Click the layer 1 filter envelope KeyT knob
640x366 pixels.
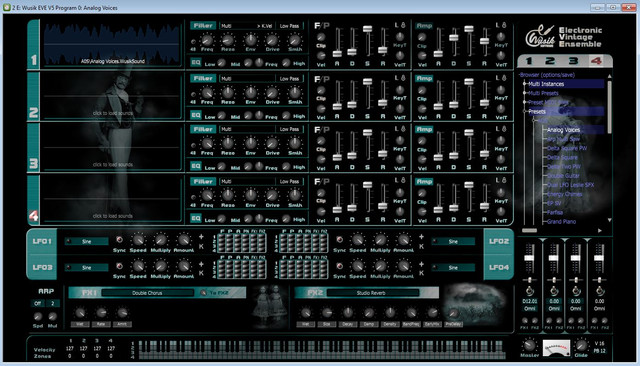[x=400, y=37]
